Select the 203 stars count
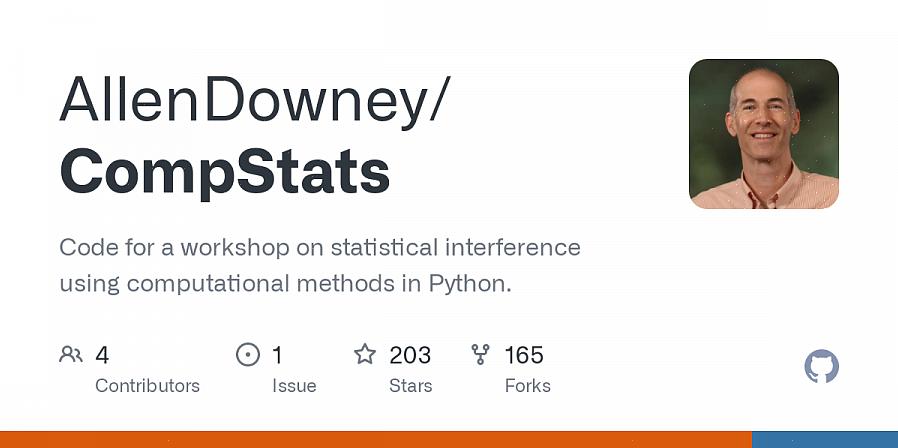The image size is (898, 448). (x=410, y=355)
